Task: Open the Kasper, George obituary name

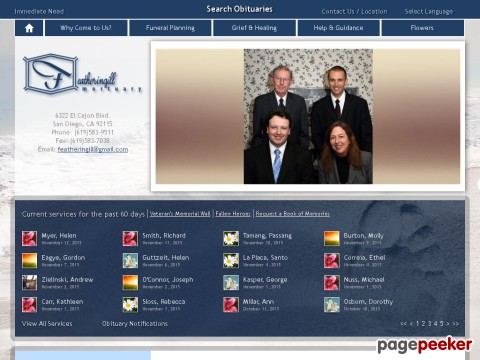Action: coord(265,280)
